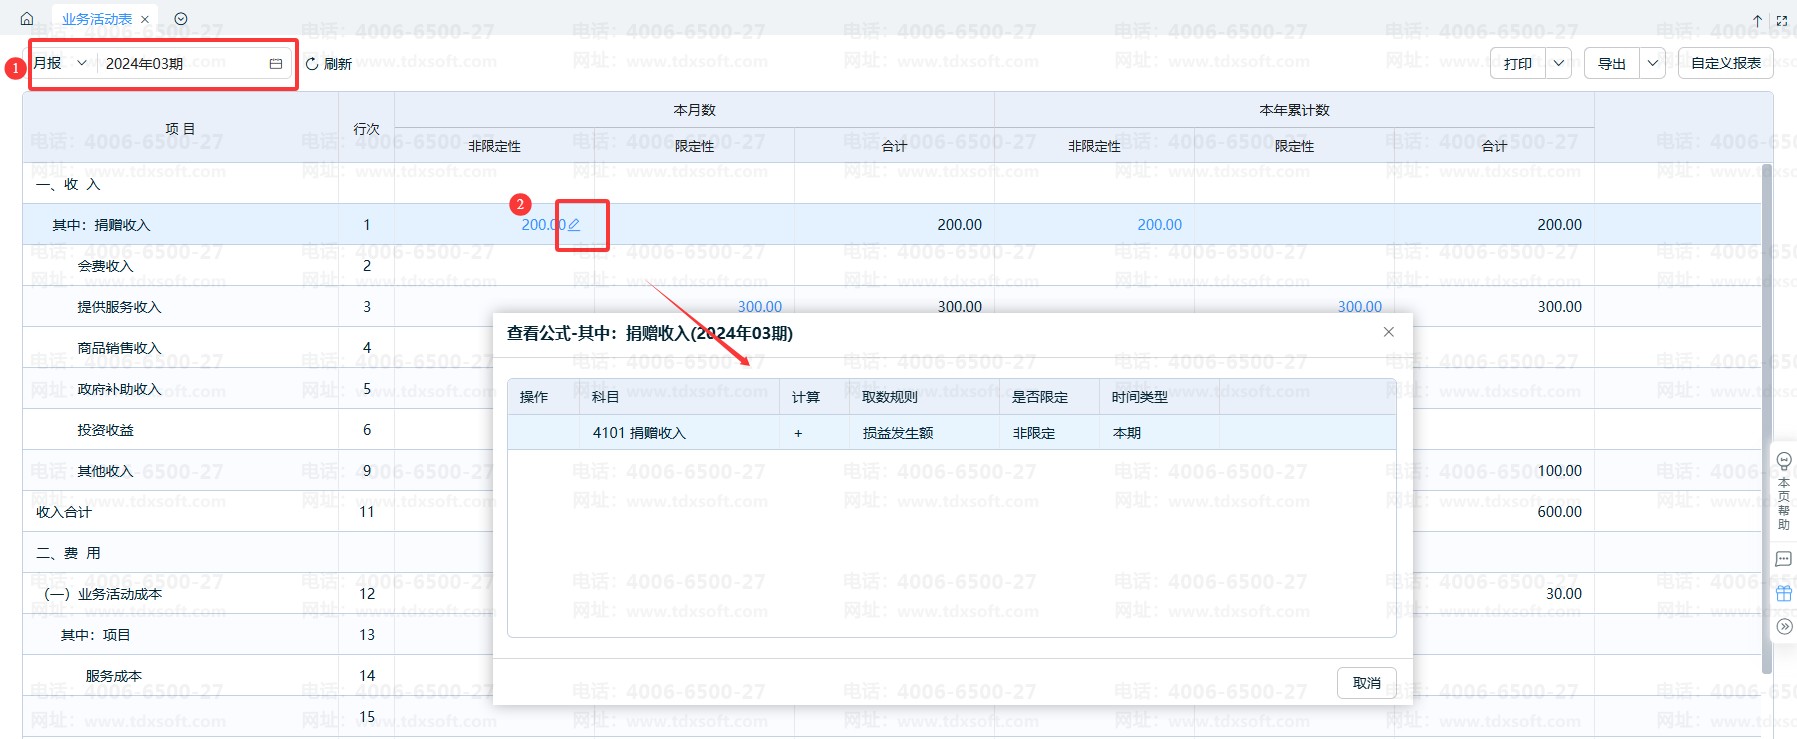The width and height of the screenshot is (1797, 739).
Task: Switch to the 业务活动表 tab
Action: tap(96, 19)
